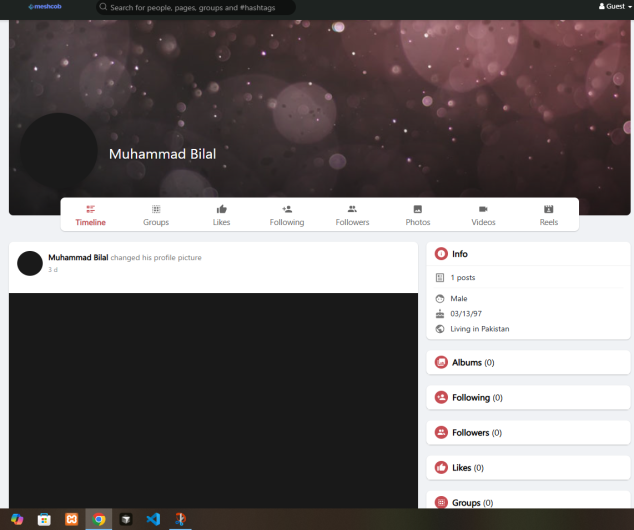Open Visual Studio Code from taskbar
This screenshot has width=634, height=530.
pyautogui.click(x=153, y=519)
